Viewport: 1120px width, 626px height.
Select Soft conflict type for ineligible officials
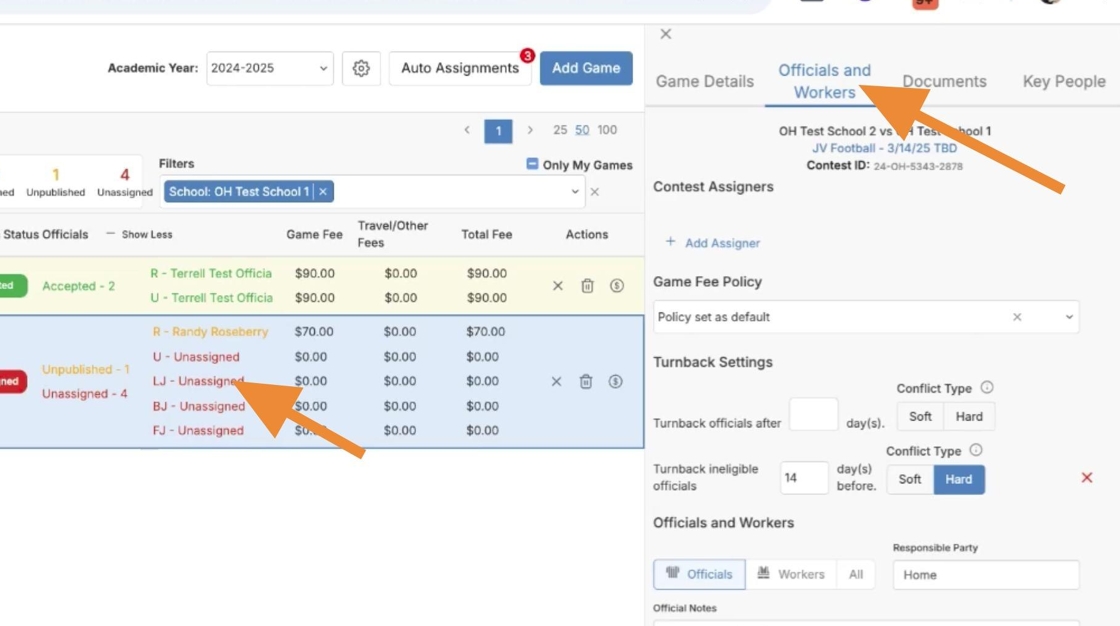click(910, 479)
